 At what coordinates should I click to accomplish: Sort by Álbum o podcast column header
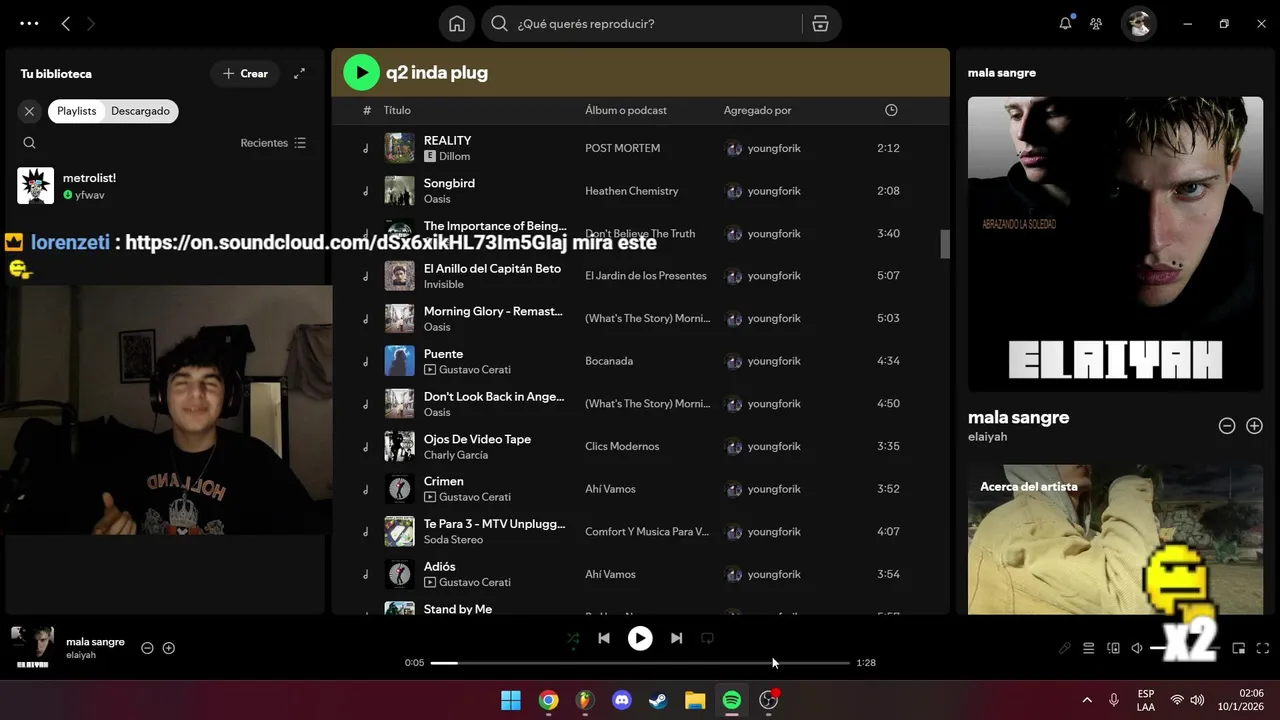pos(626,110)
